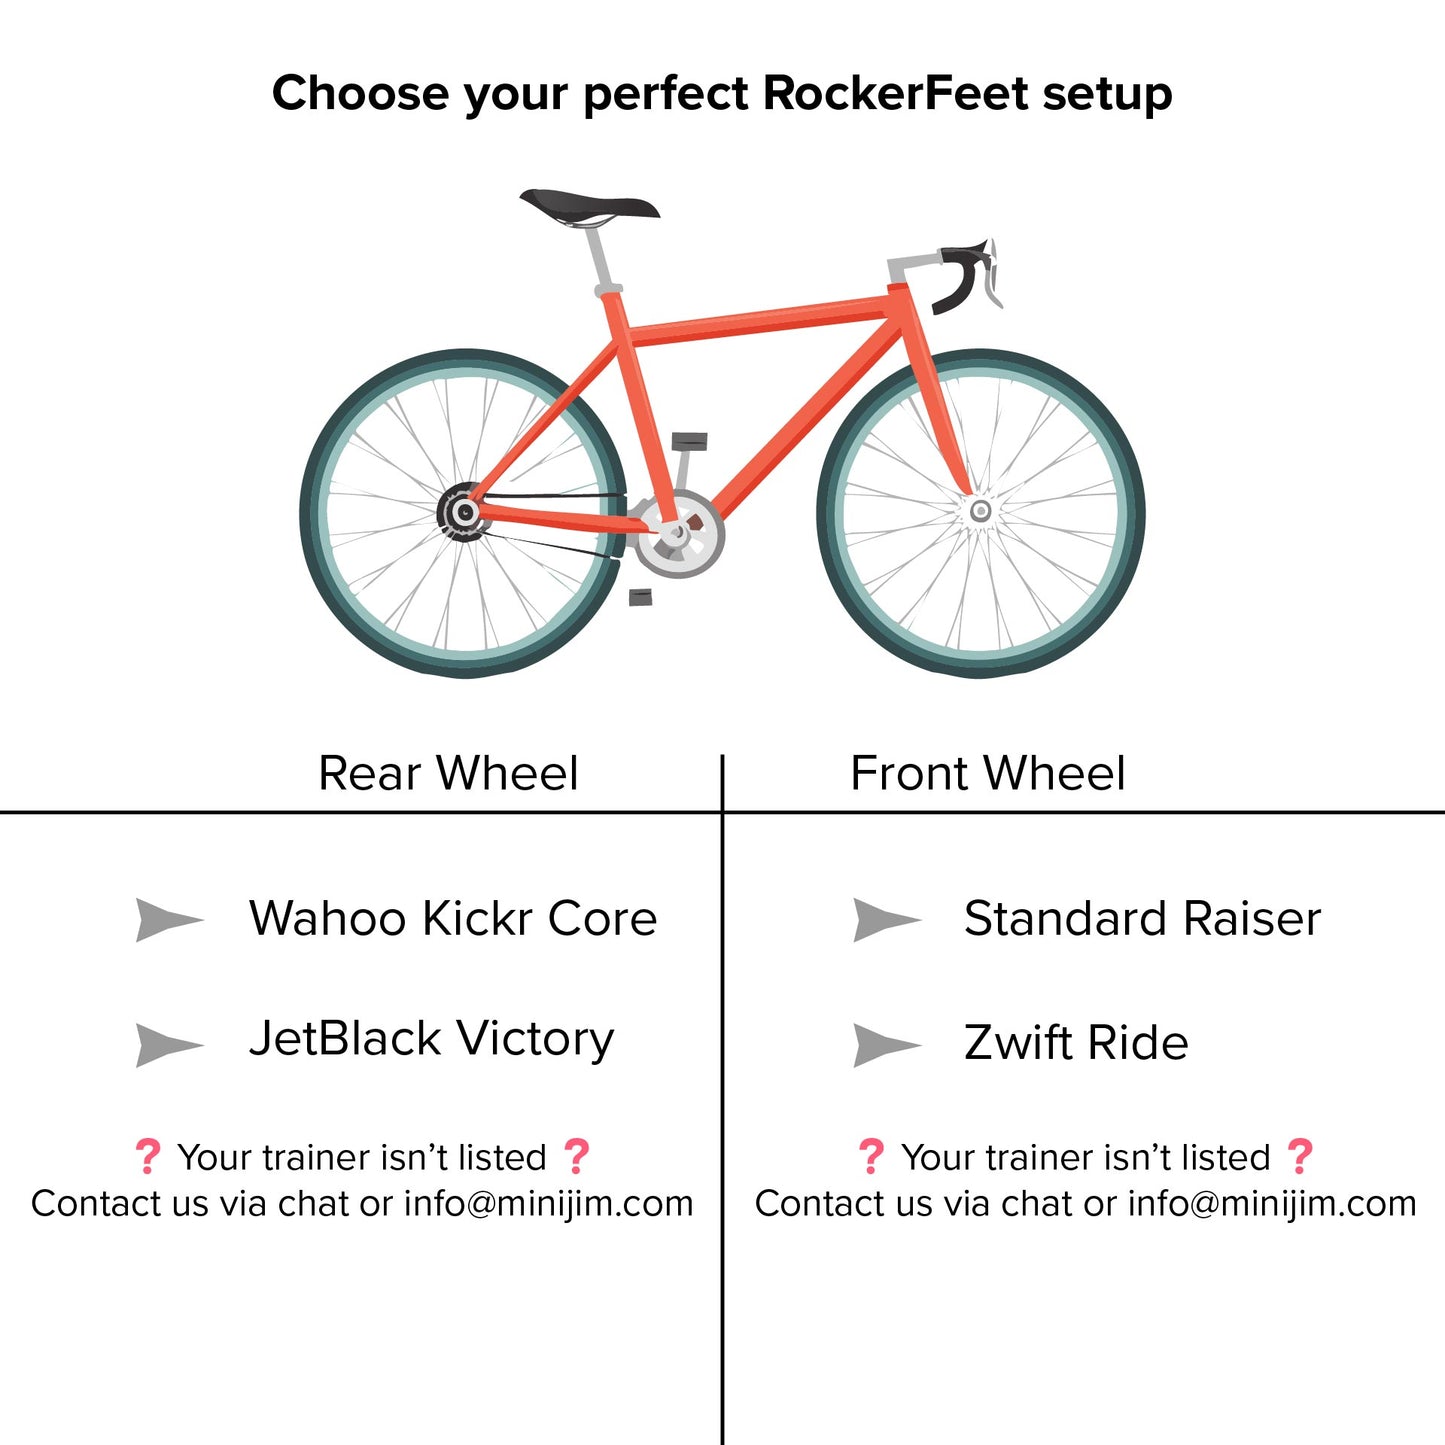The image size is (1445, 1445).
Task: Click the arrow icon beside JetBlack Victory
Action: [169, 1046]
